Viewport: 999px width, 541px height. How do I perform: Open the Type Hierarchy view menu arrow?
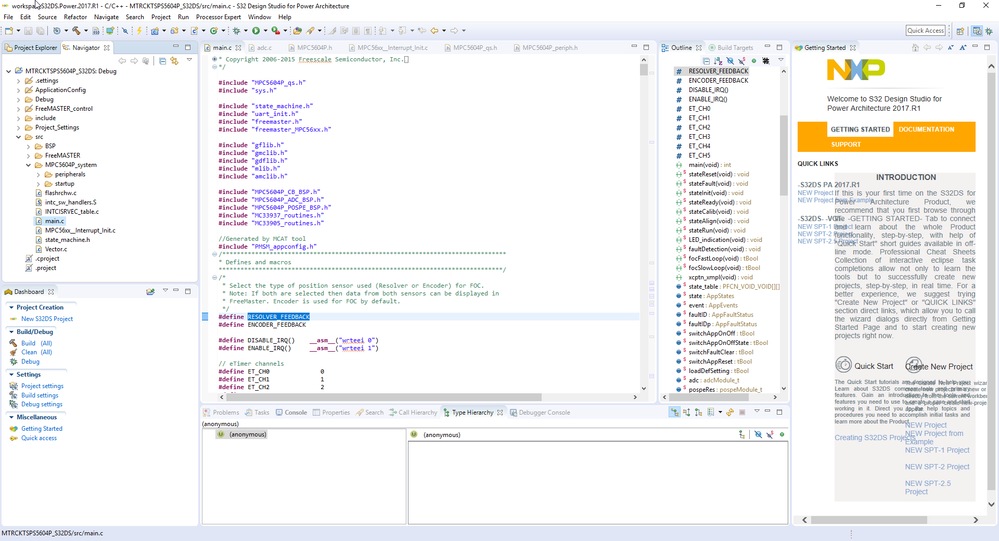point(757,411)
